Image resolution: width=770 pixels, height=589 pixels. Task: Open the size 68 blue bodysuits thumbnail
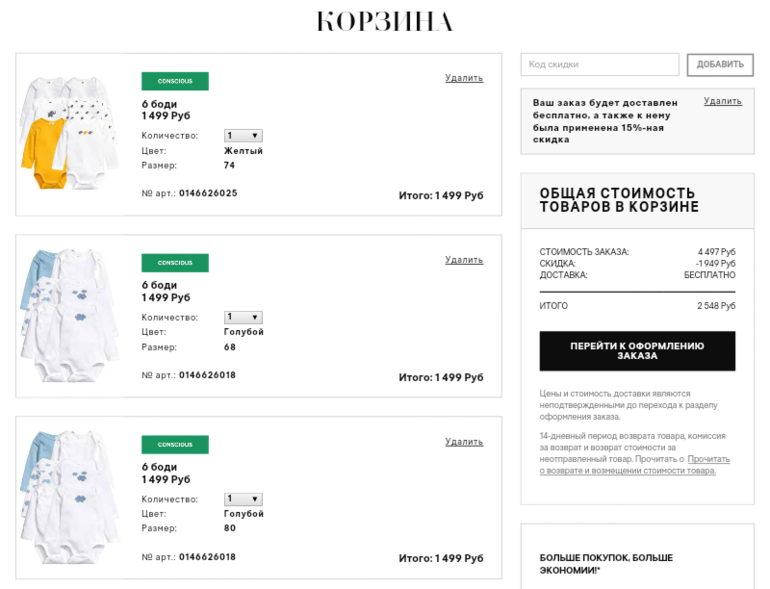[x=69, y=315]
